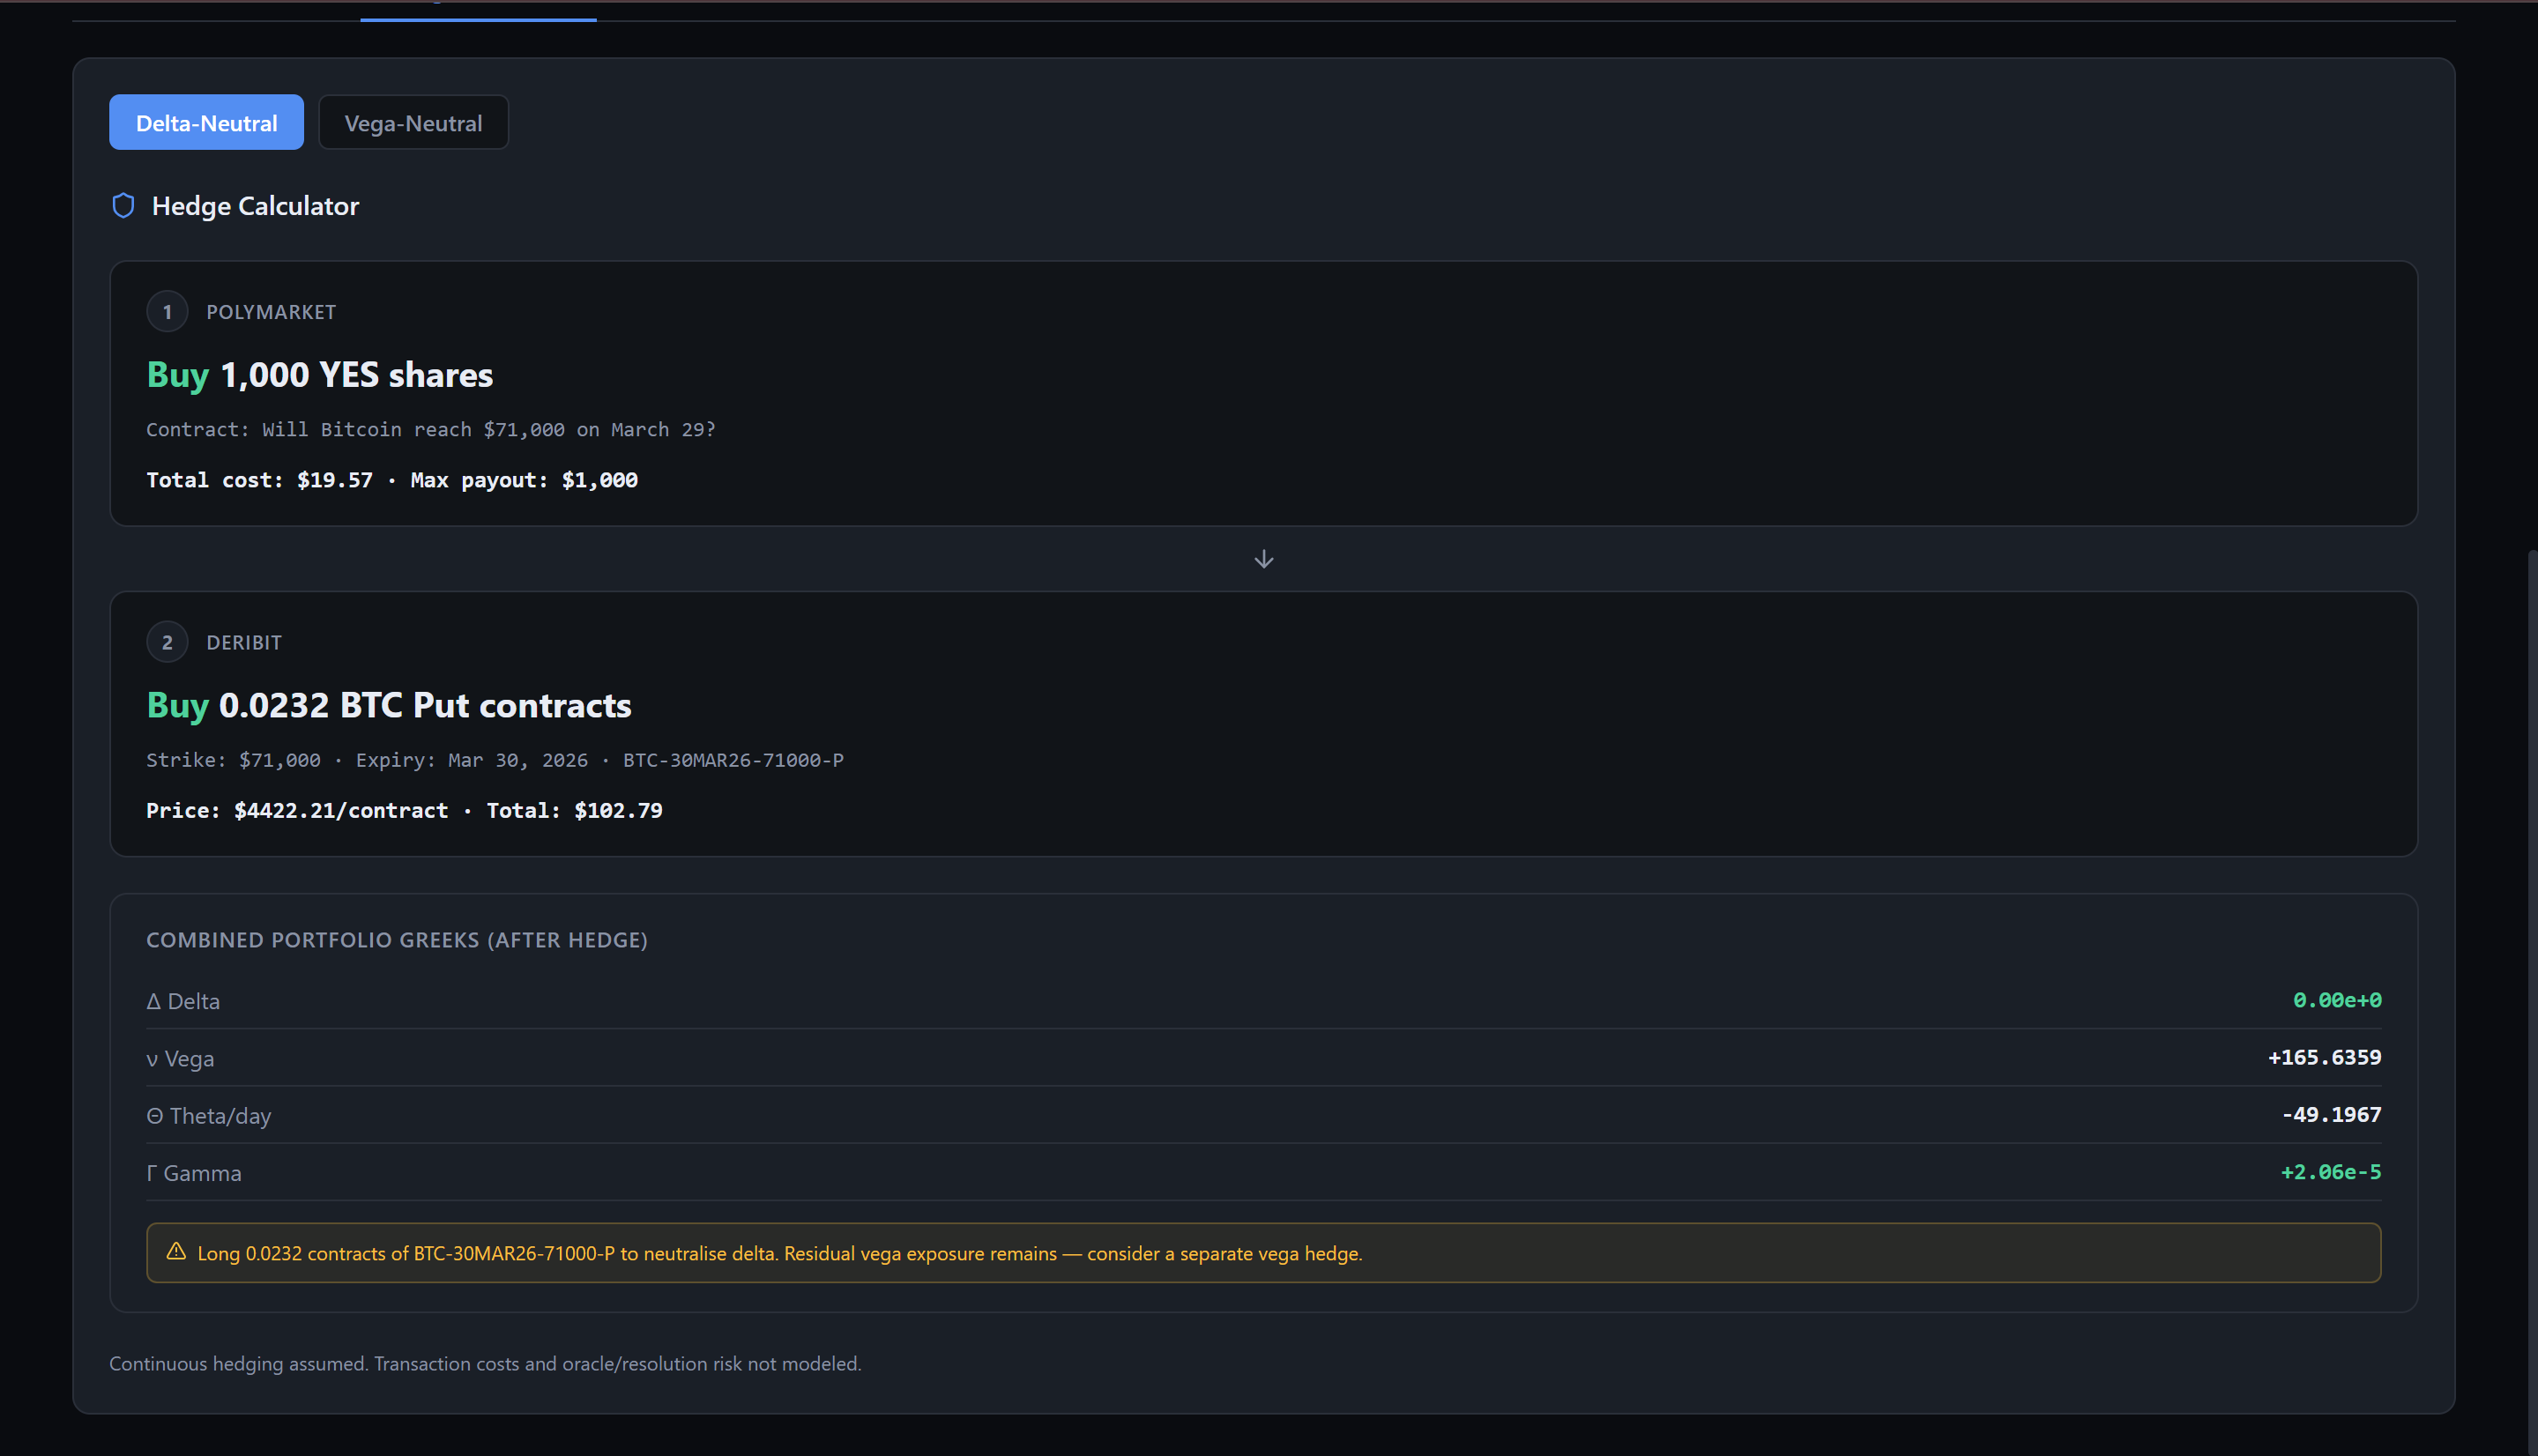The width and height of the screenshot is (2538, 1456).
Task: Click the Δ Delta row label
Action: 183,1001
